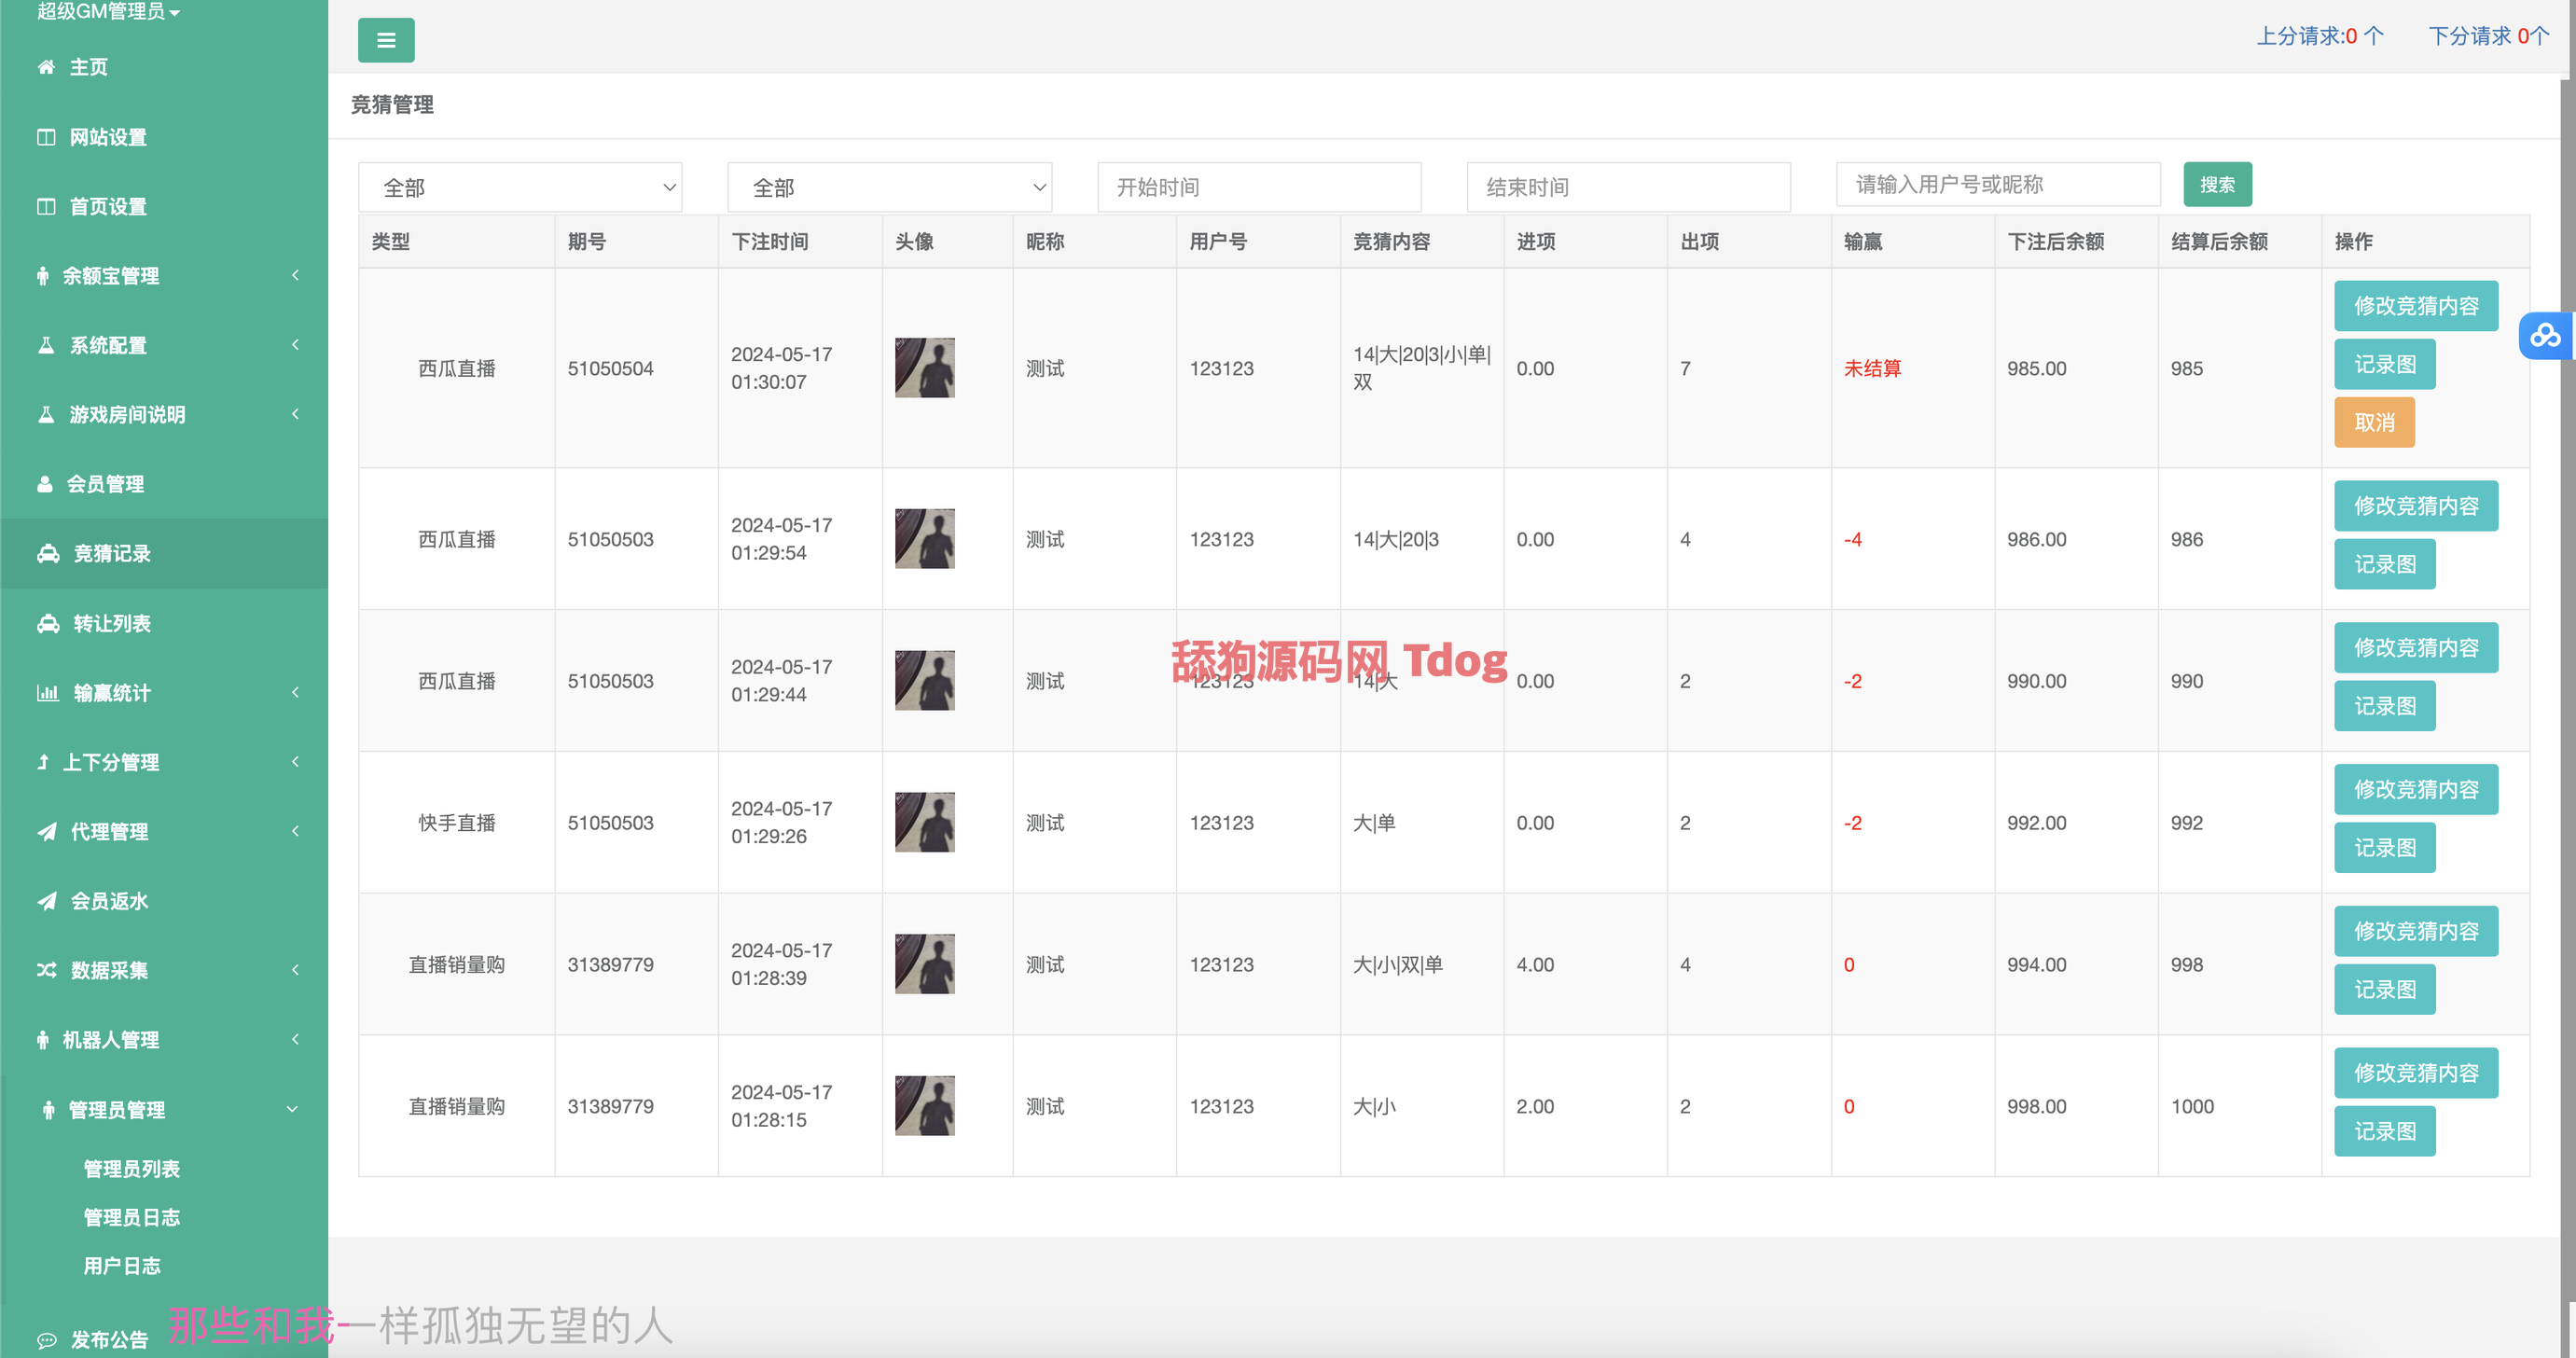Click the shuffle icon beside 数据采集
The width and height of the screenshot is (2576, 1358).
pos(47,970)
